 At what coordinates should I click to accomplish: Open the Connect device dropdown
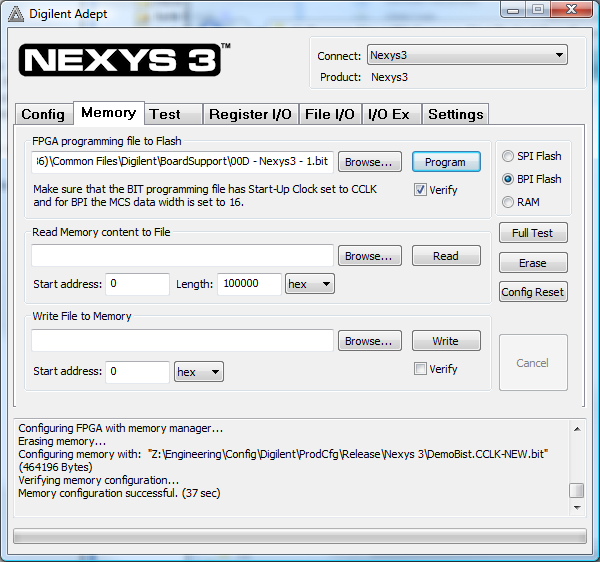(467, 55)
